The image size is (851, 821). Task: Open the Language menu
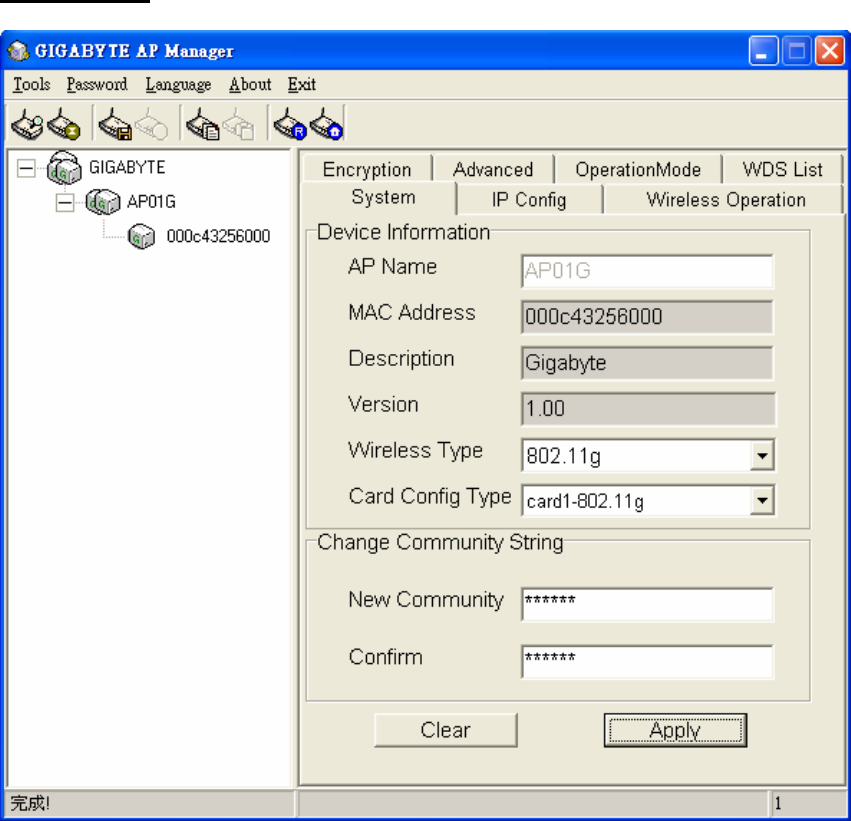178,84
